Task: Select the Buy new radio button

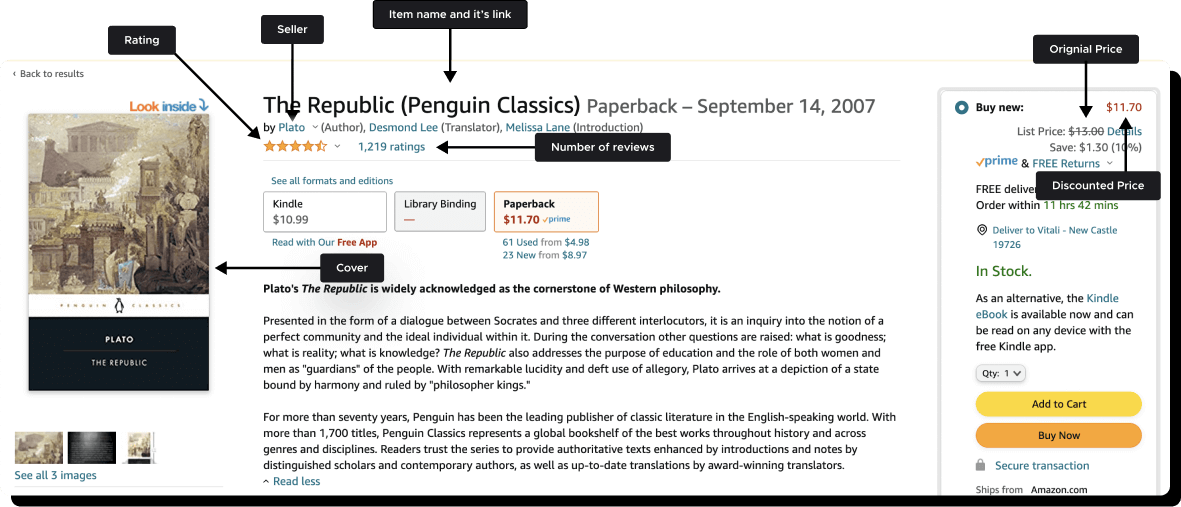Action: (x=961, y=108)
